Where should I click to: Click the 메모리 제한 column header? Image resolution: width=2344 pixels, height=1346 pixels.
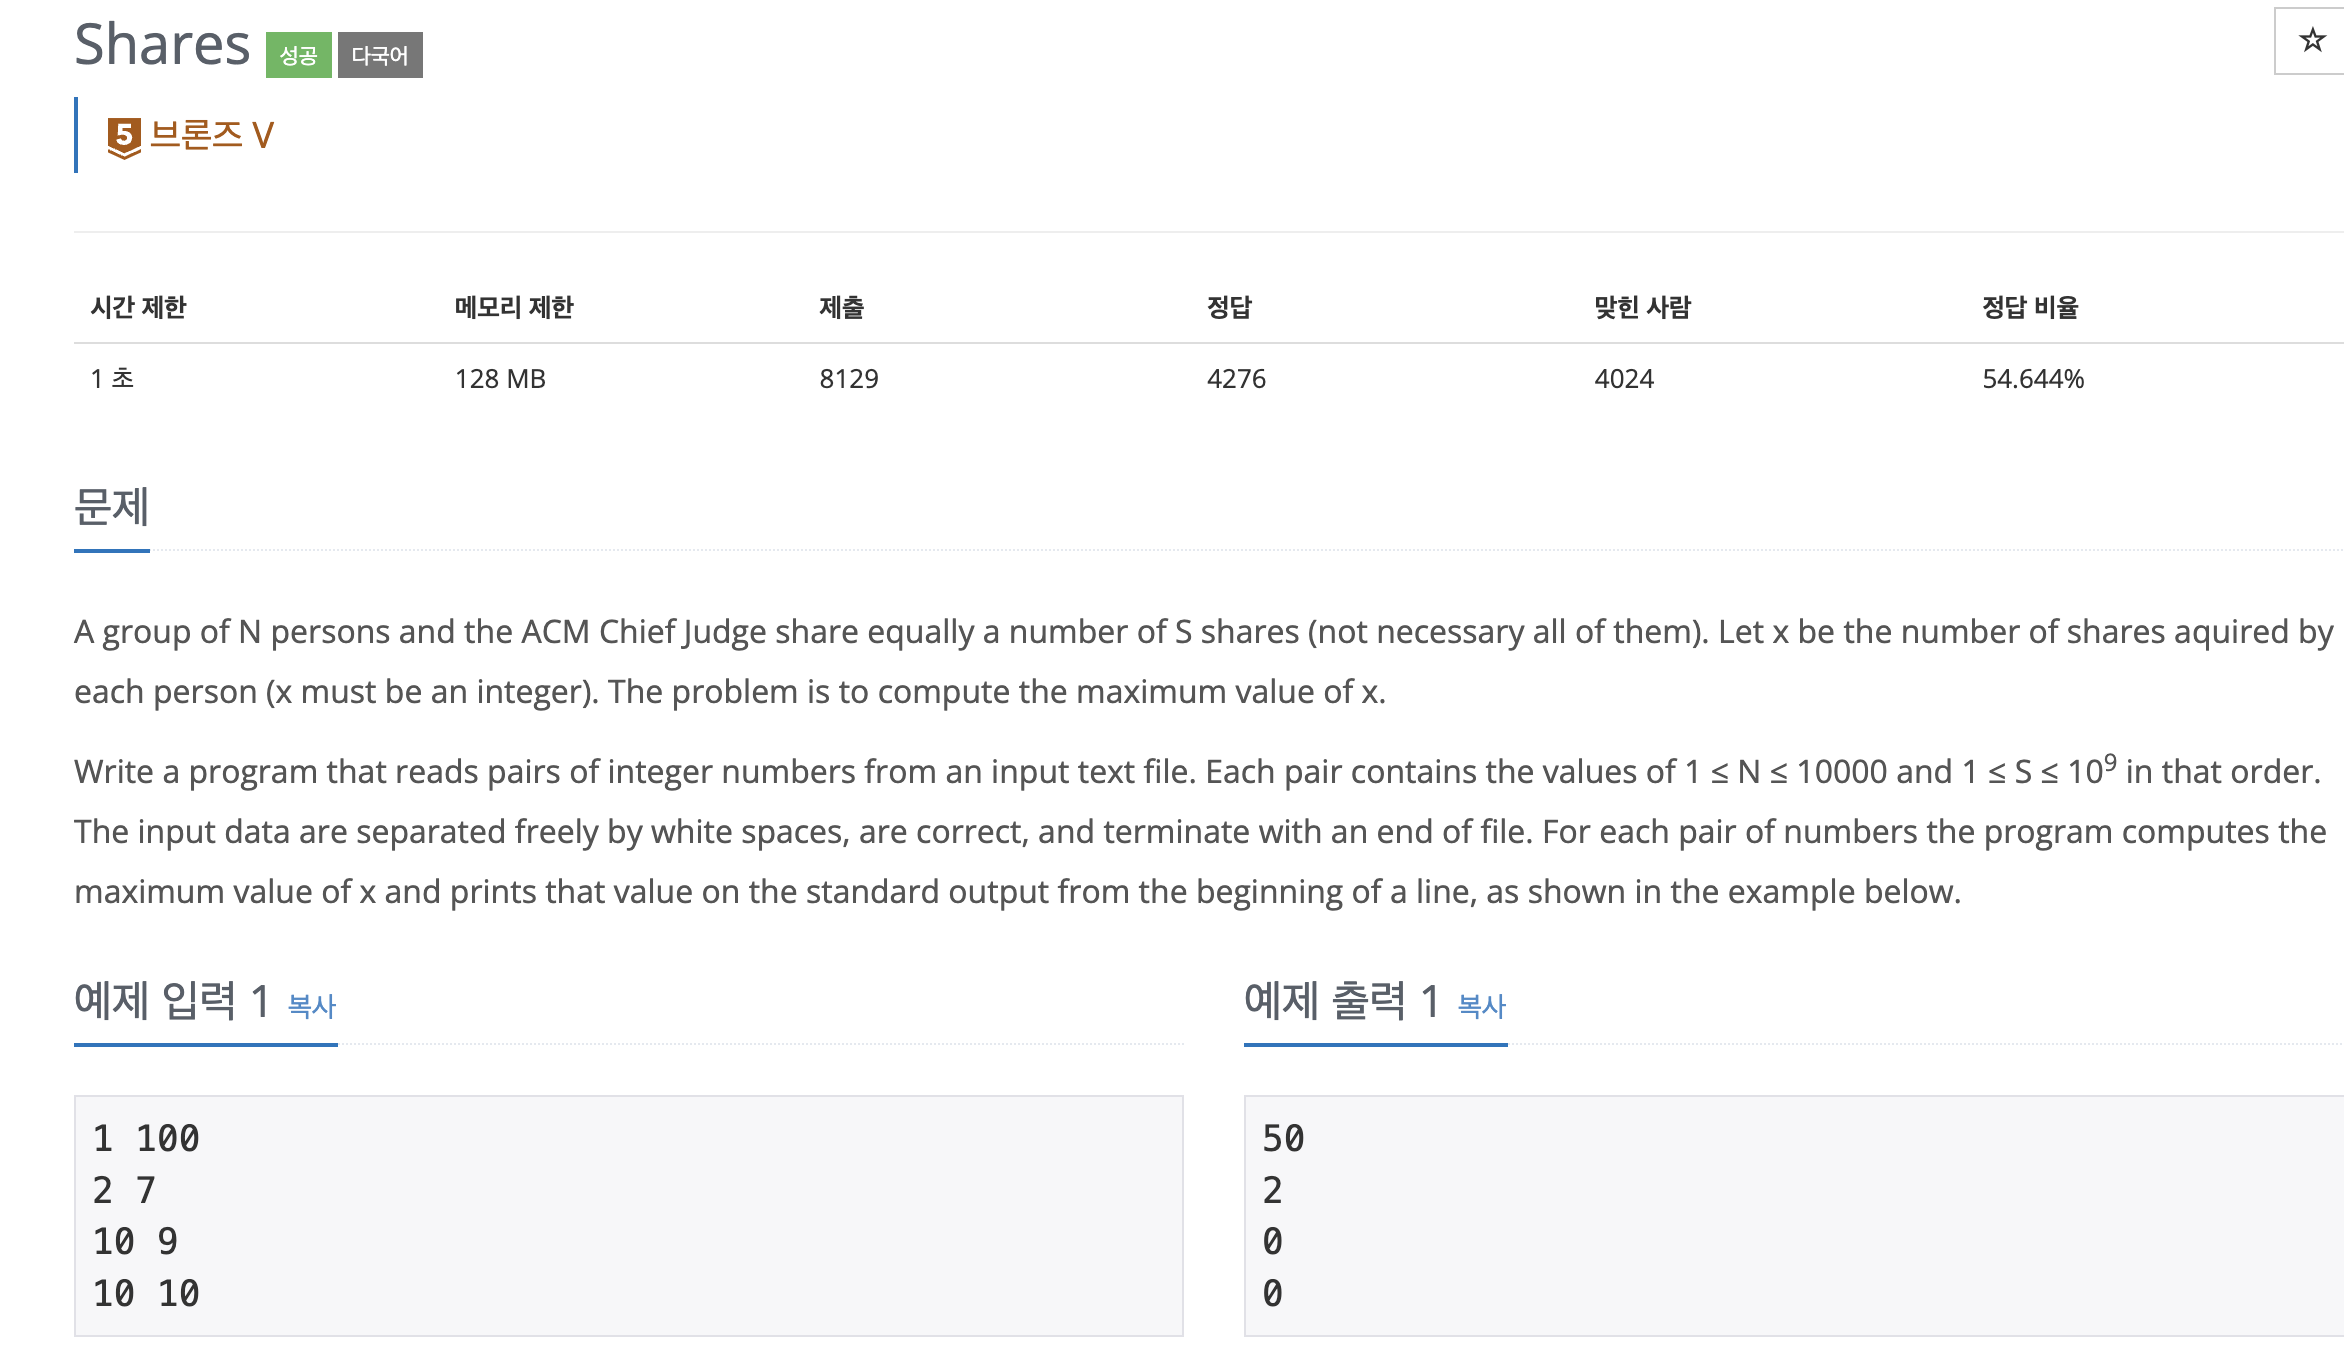[x=515, y=307]
